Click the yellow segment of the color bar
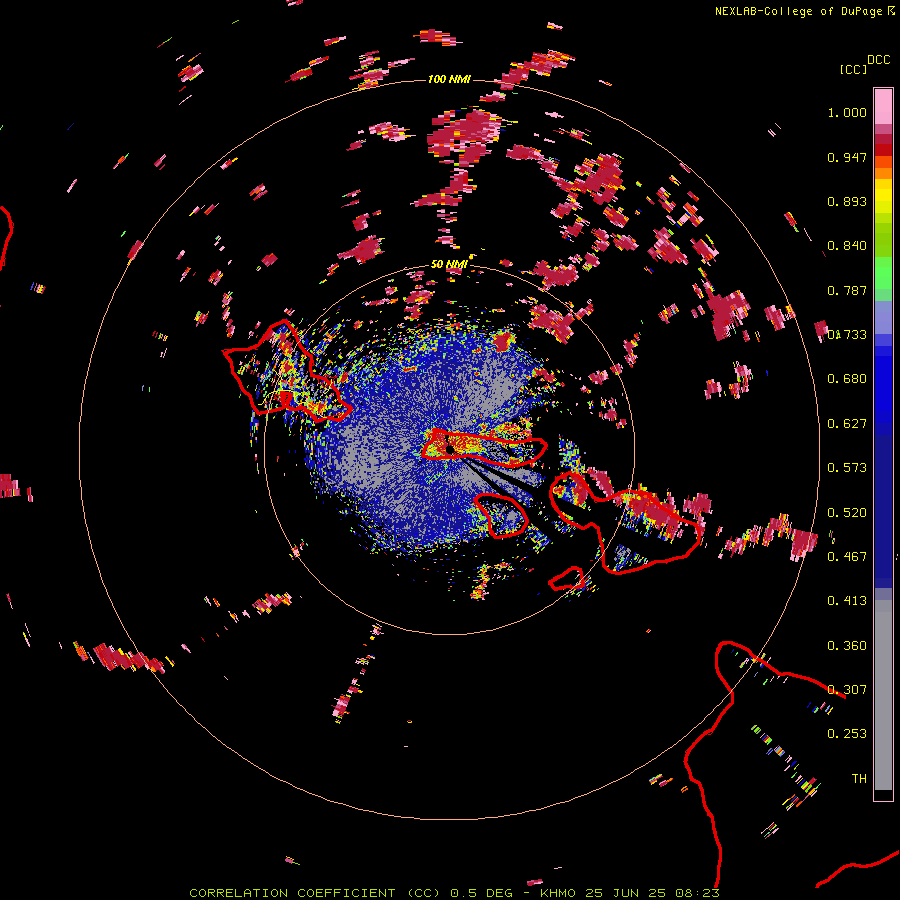The image size is (900, 900). coord(883,197)
